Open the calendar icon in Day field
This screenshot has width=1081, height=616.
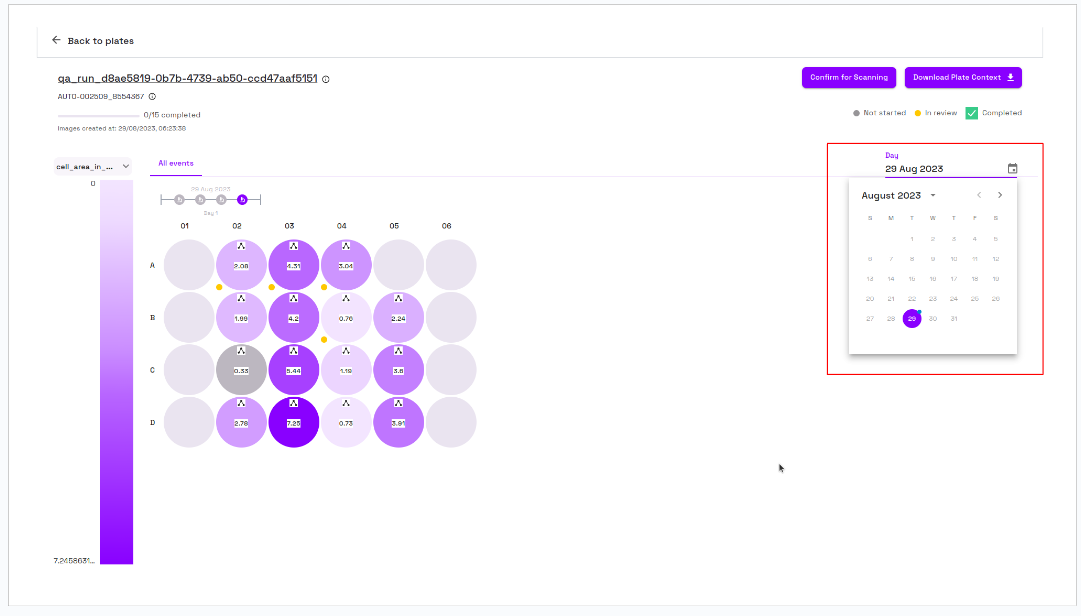(1012, 169)
